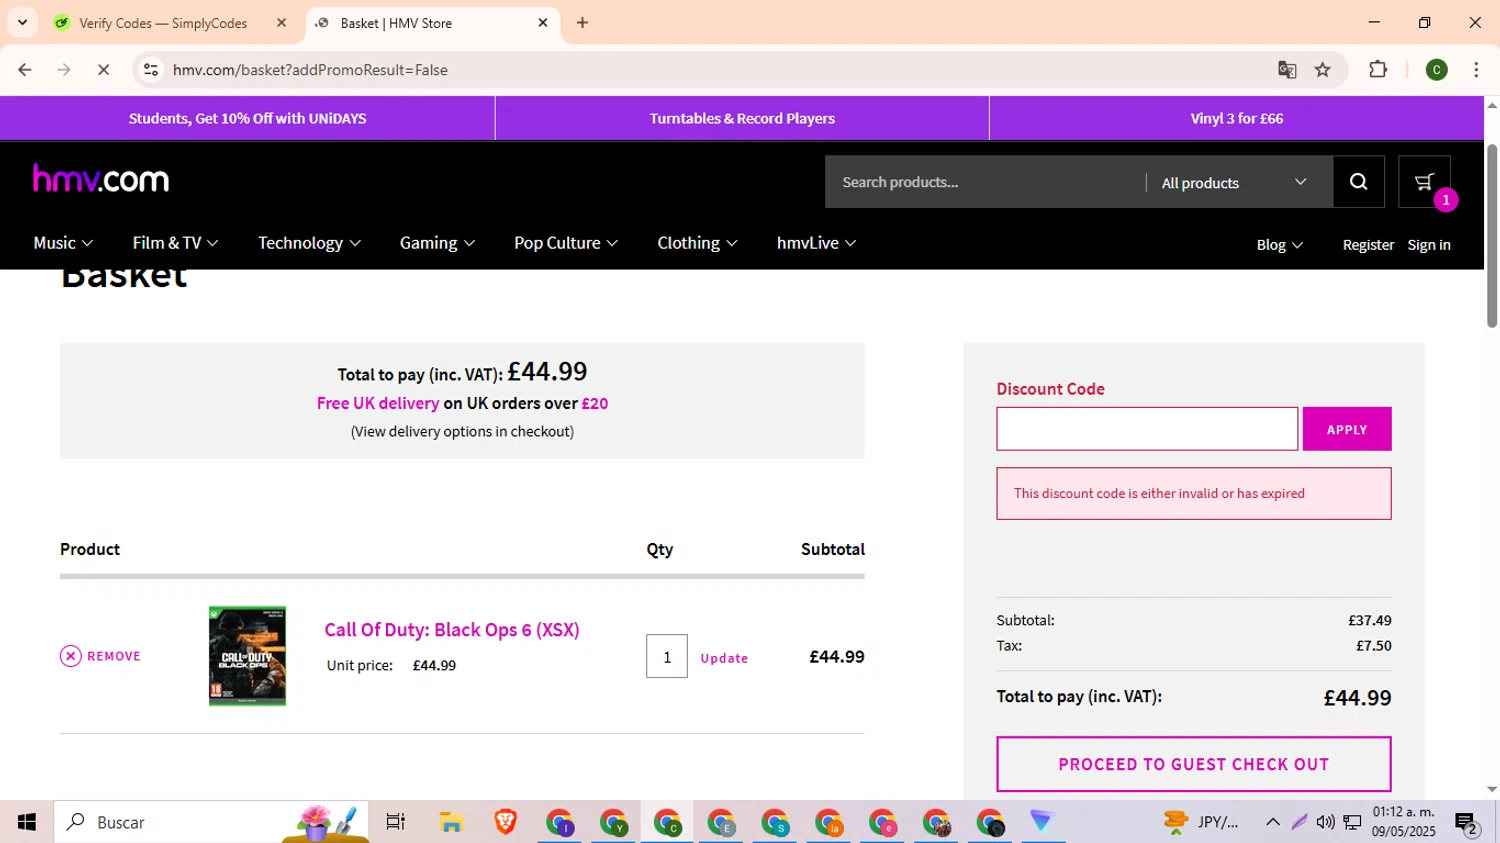Screen dimensions: 1500x843
Task: Show hidden system tray icons
Action: [1272, 822]
